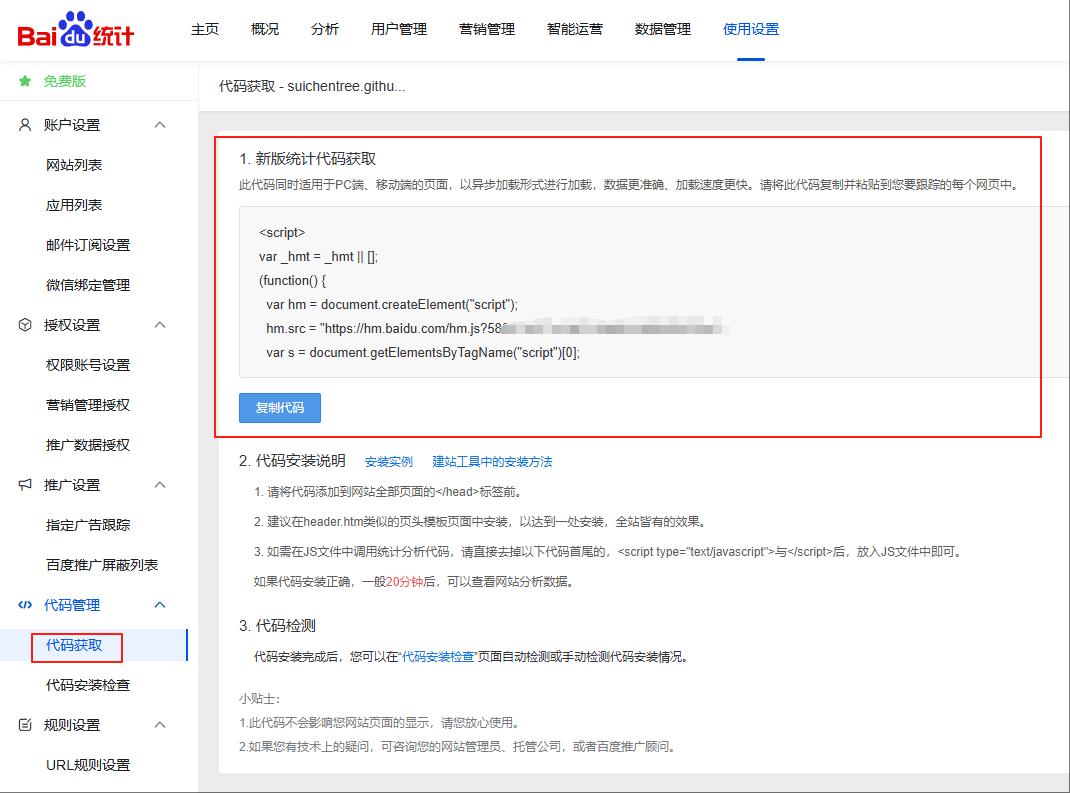The height and width of the screenshot is (793, 1070).
Task: Collapse the 账户设置 section
Action: (158, 125)
